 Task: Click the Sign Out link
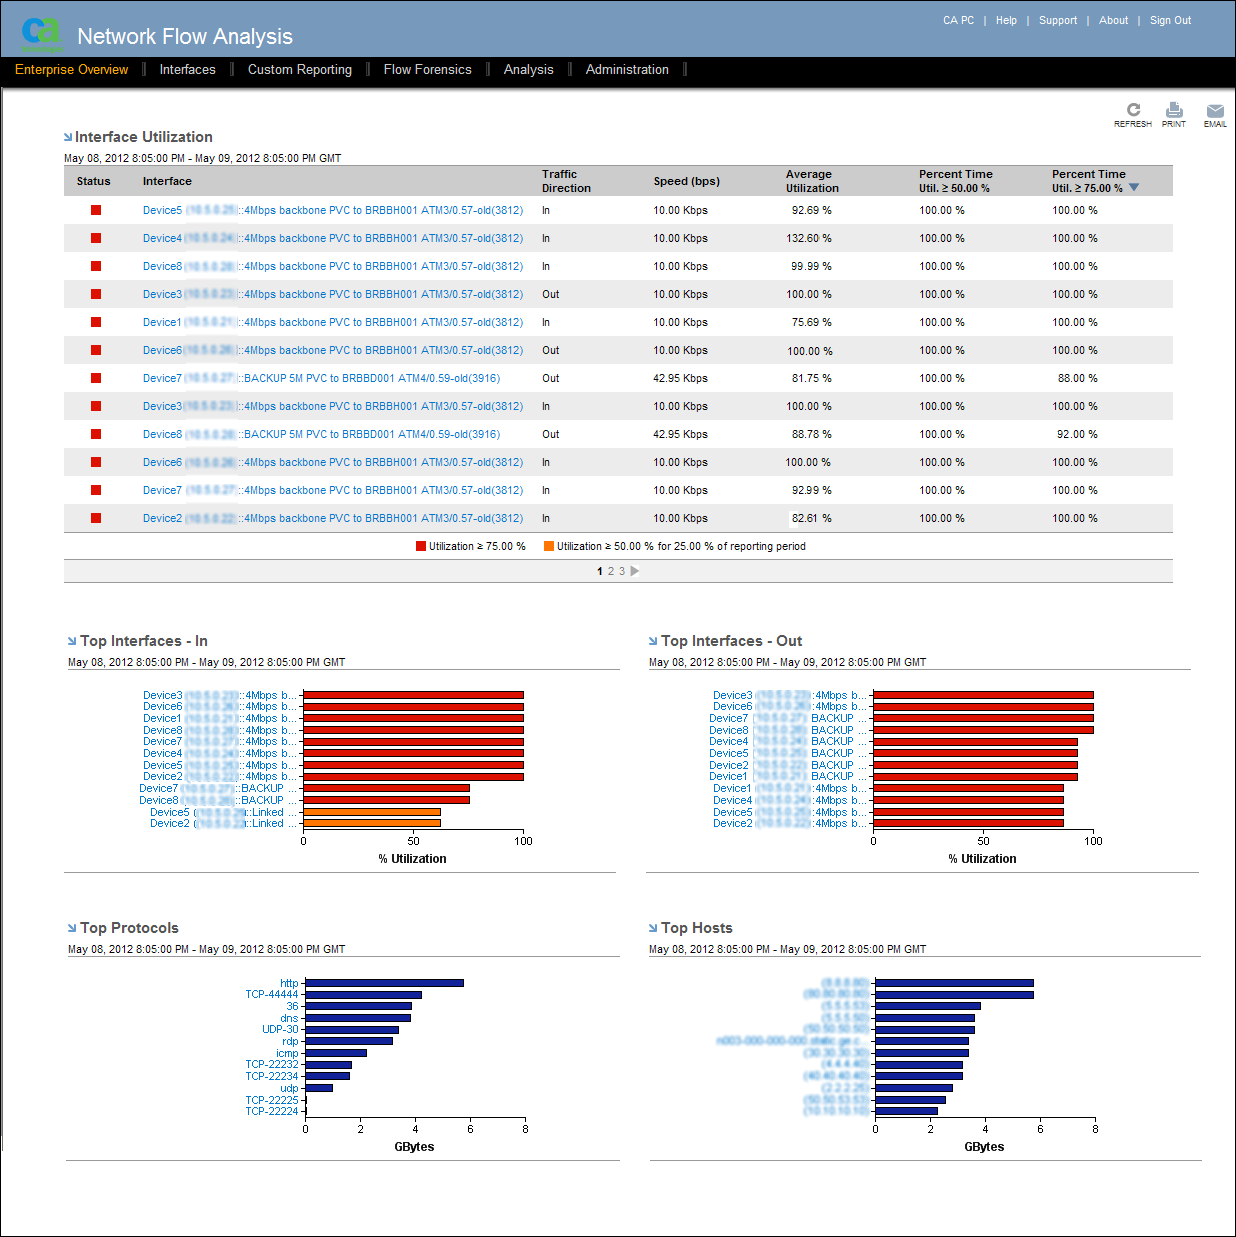click(1169, 20)
